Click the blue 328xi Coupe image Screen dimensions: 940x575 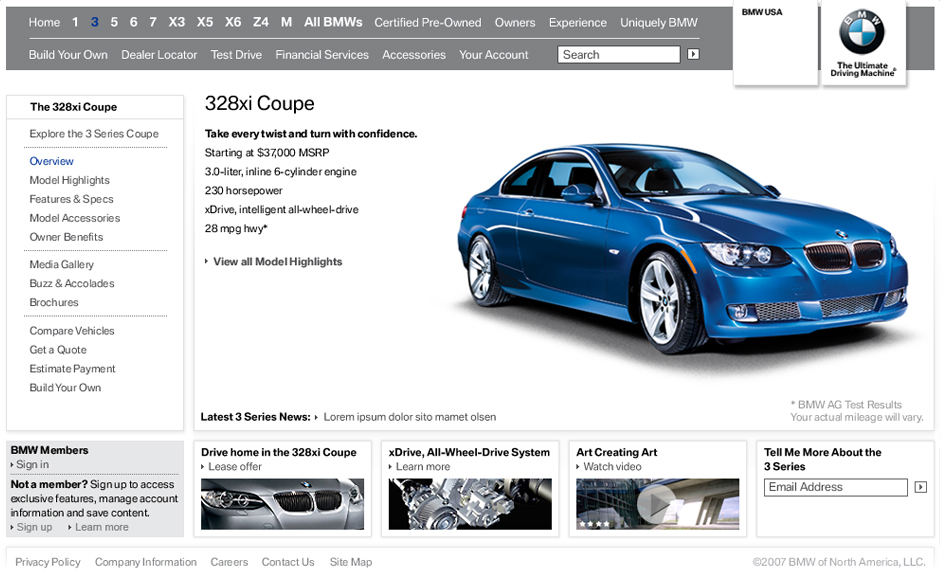(683, 247)
